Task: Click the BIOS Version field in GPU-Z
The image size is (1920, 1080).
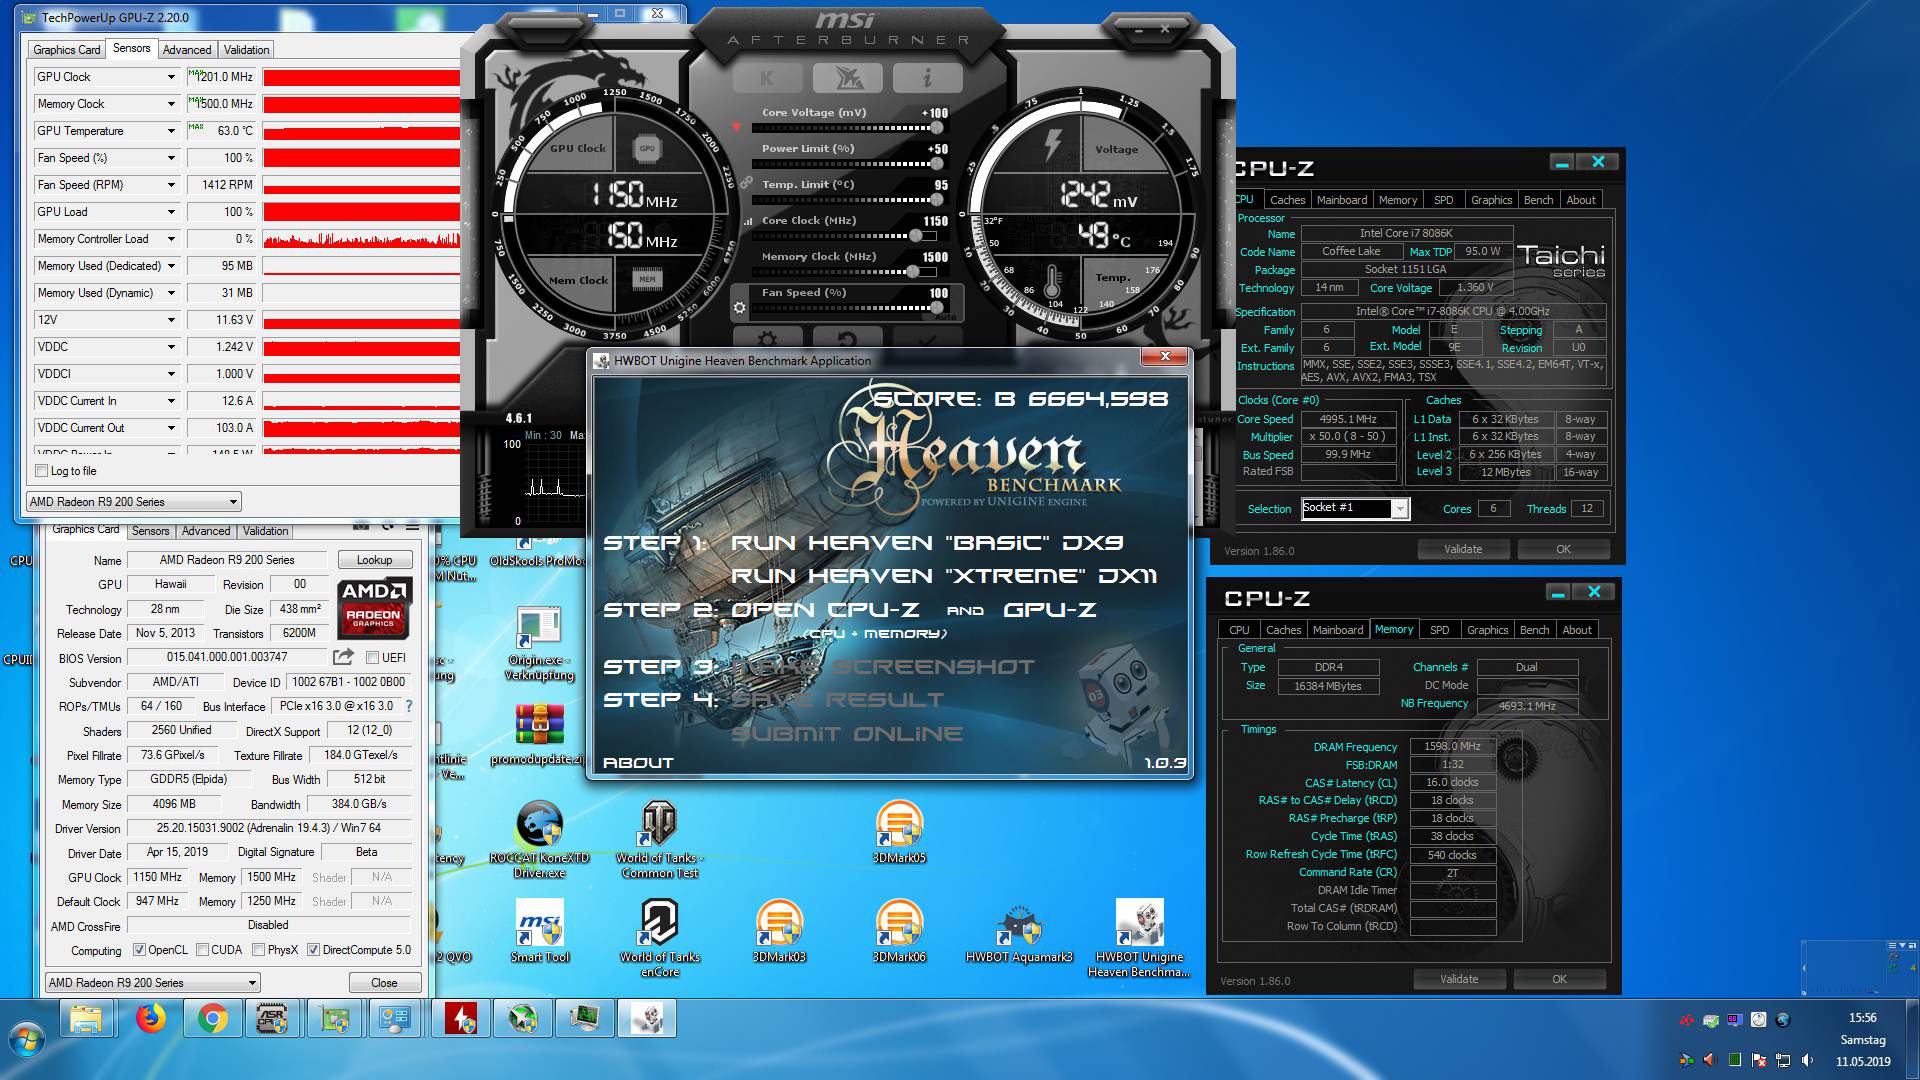Action: (227, 657)
